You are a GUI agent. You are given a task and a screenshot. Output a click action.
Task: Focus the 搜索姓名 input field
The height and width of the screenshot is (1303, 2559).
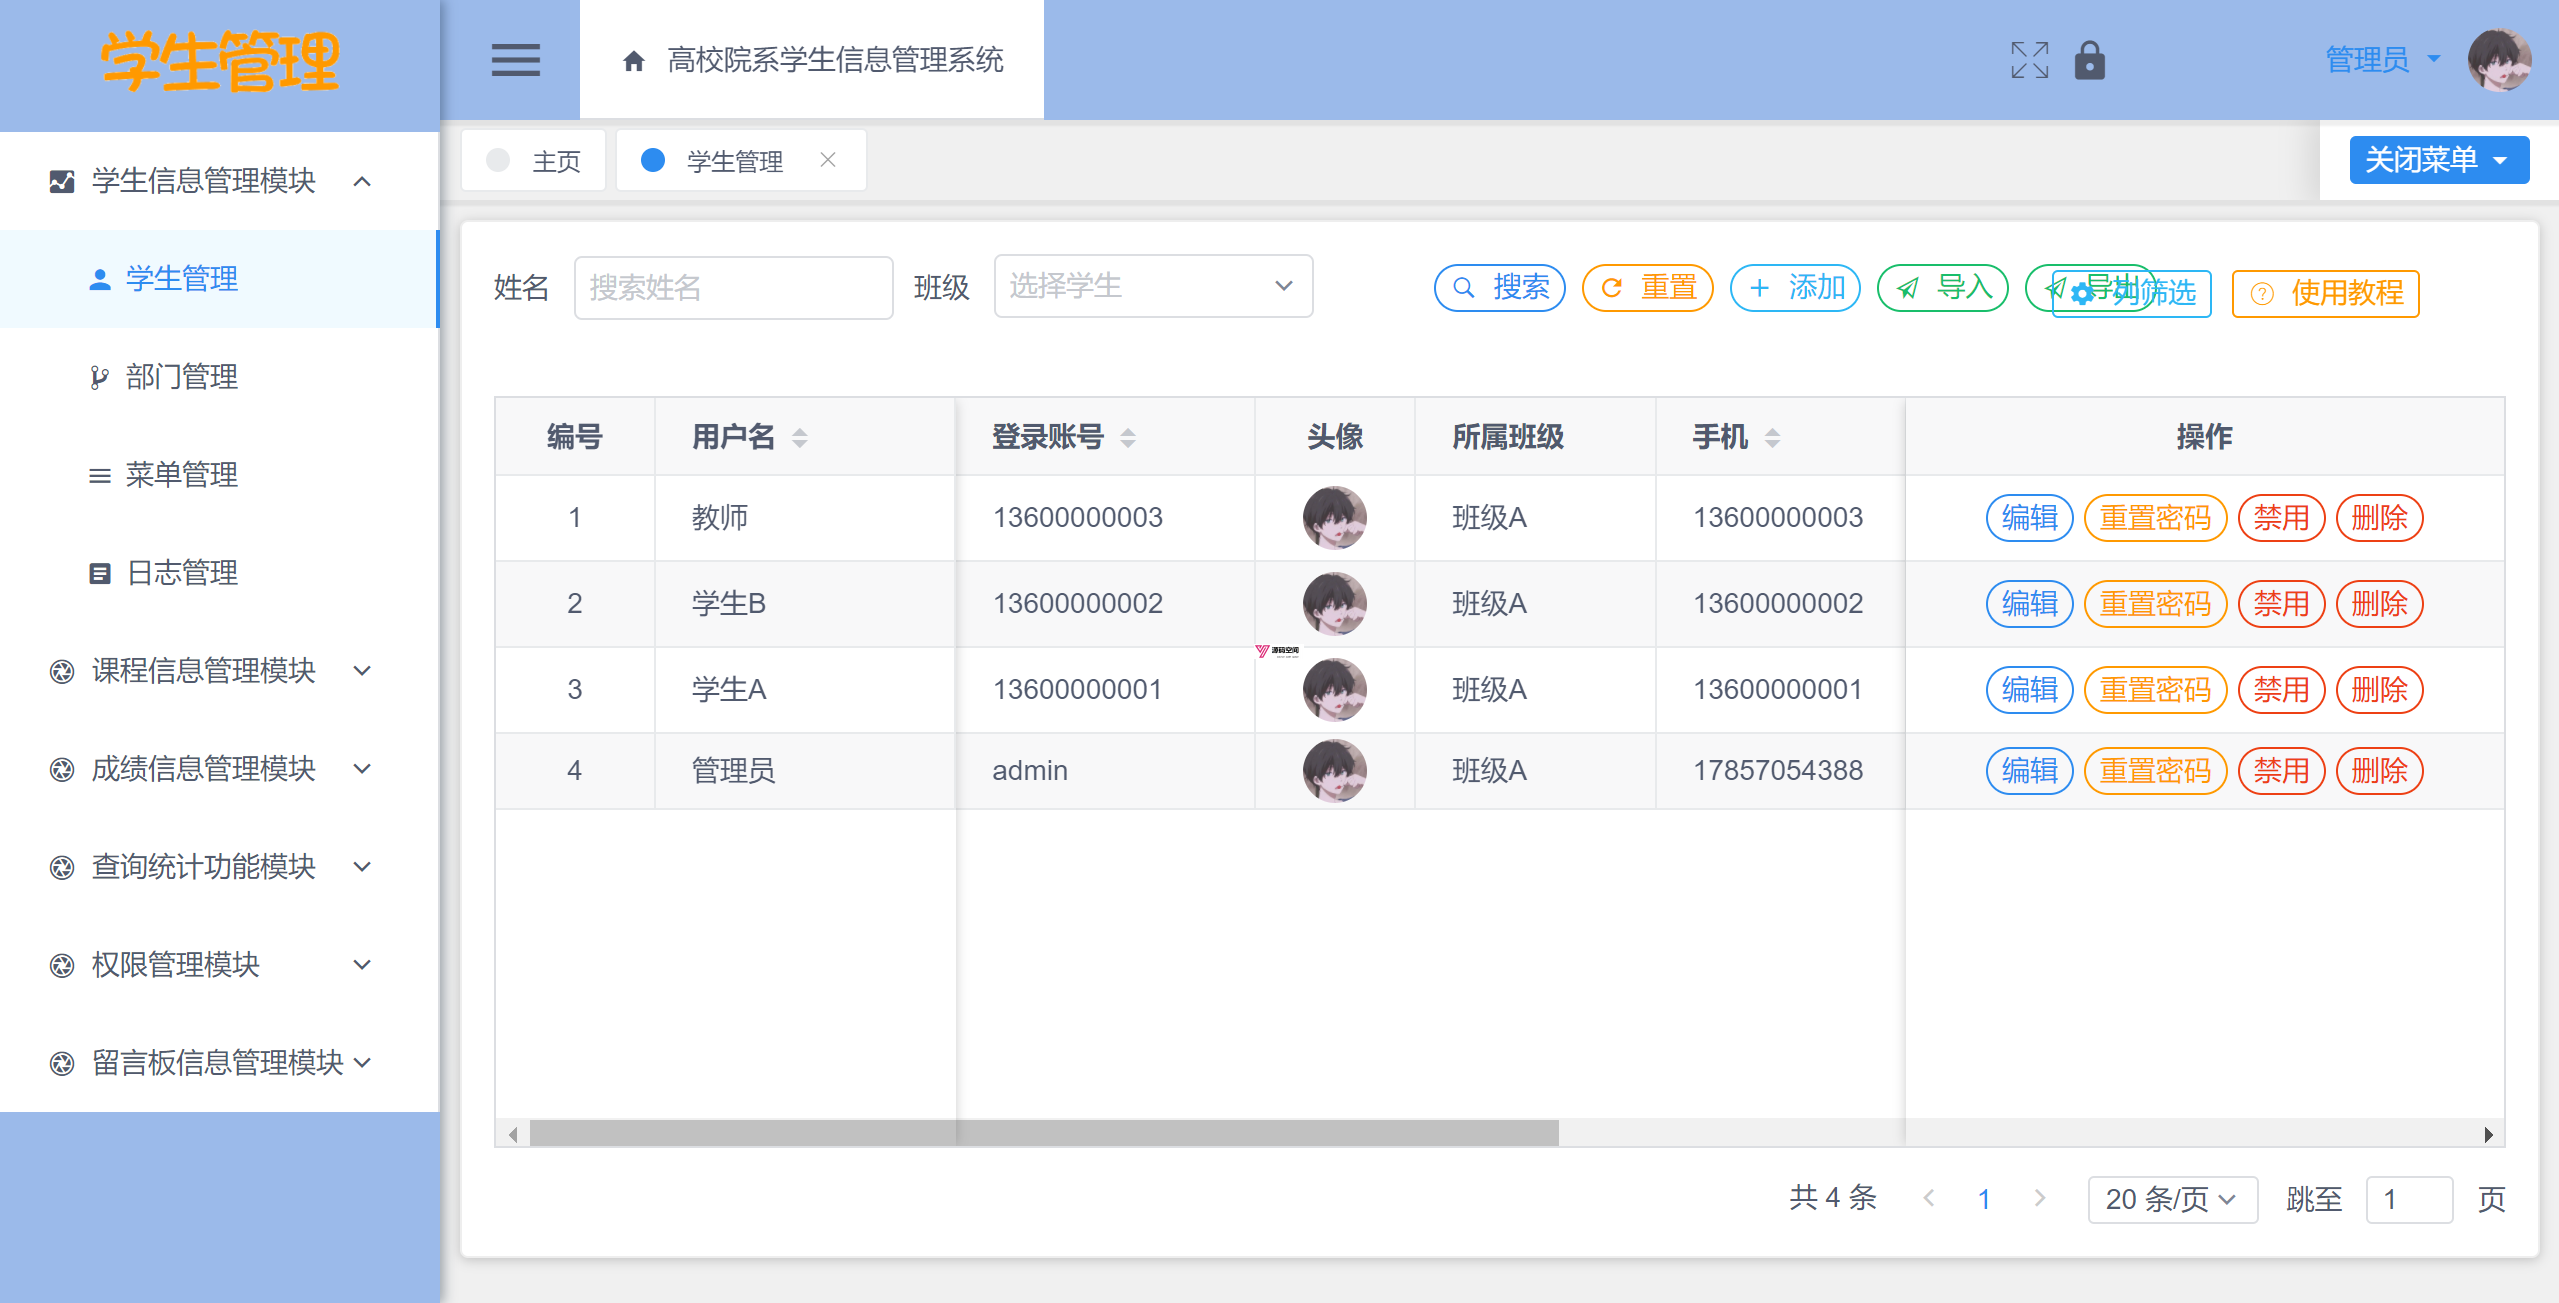pos(733,288)
